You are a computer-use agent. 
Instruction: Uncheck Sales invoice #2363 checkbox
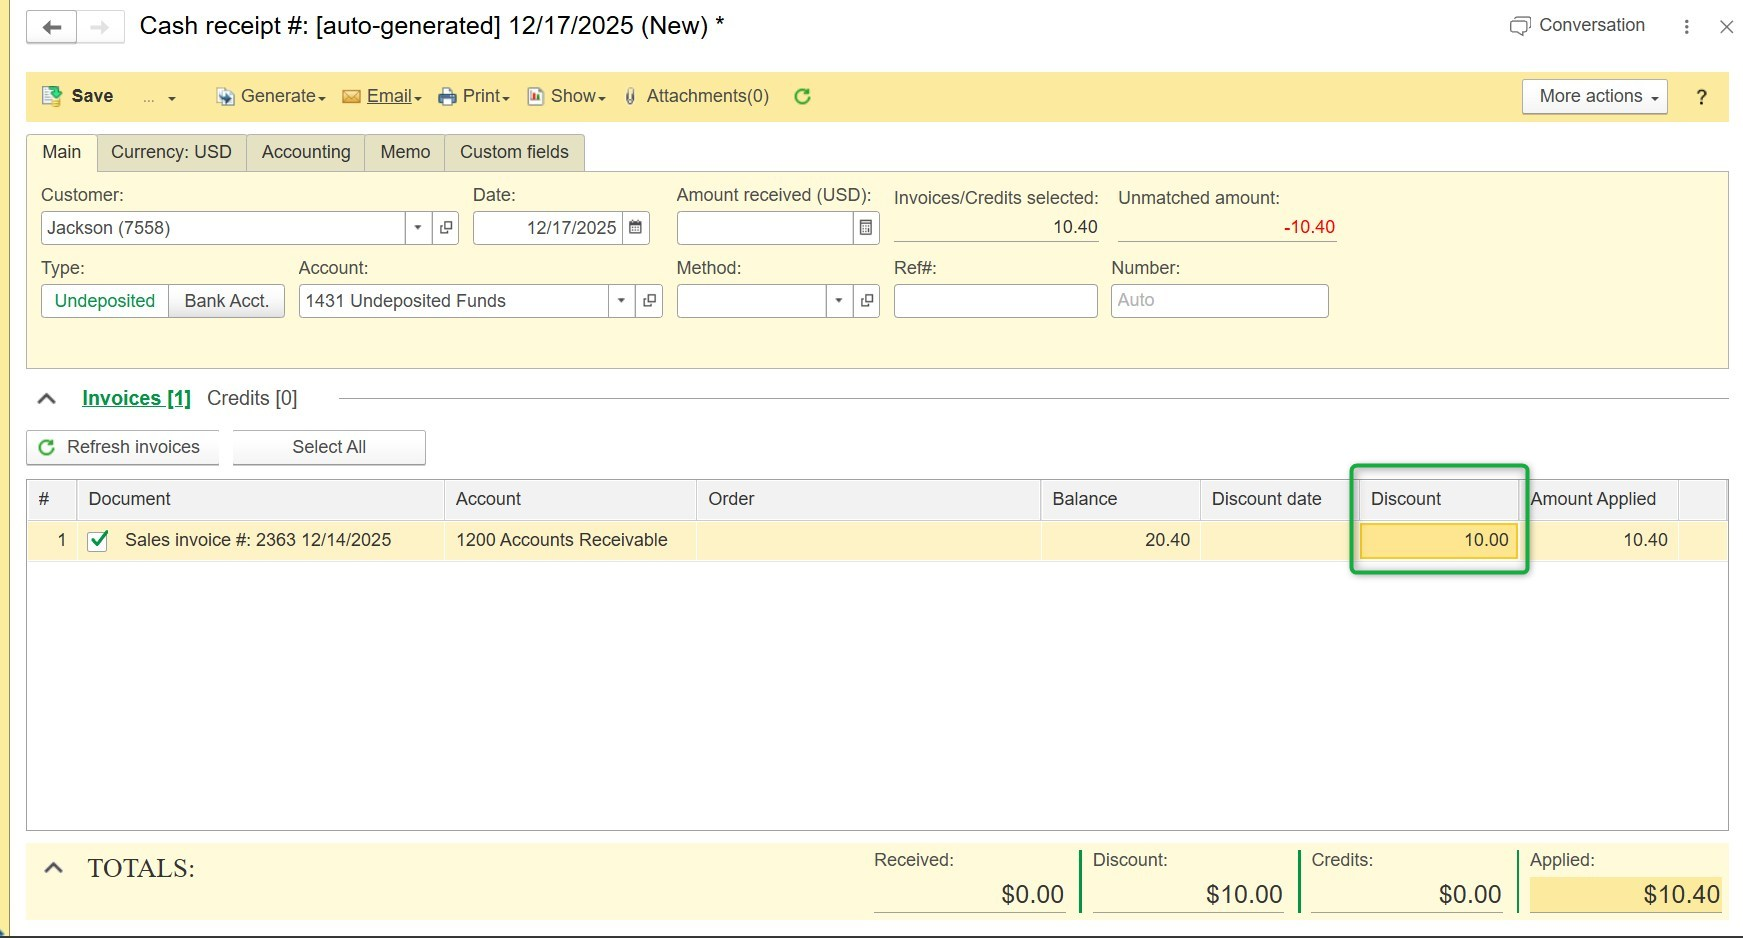point(98,541)
